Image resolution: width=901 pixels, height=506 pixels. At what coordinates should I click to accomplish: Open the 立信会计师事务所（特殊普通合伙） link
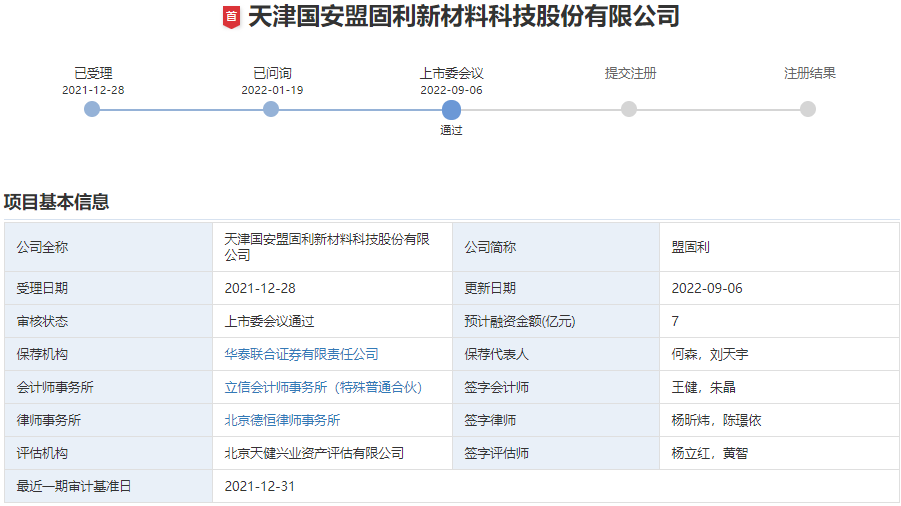[323, 387]
